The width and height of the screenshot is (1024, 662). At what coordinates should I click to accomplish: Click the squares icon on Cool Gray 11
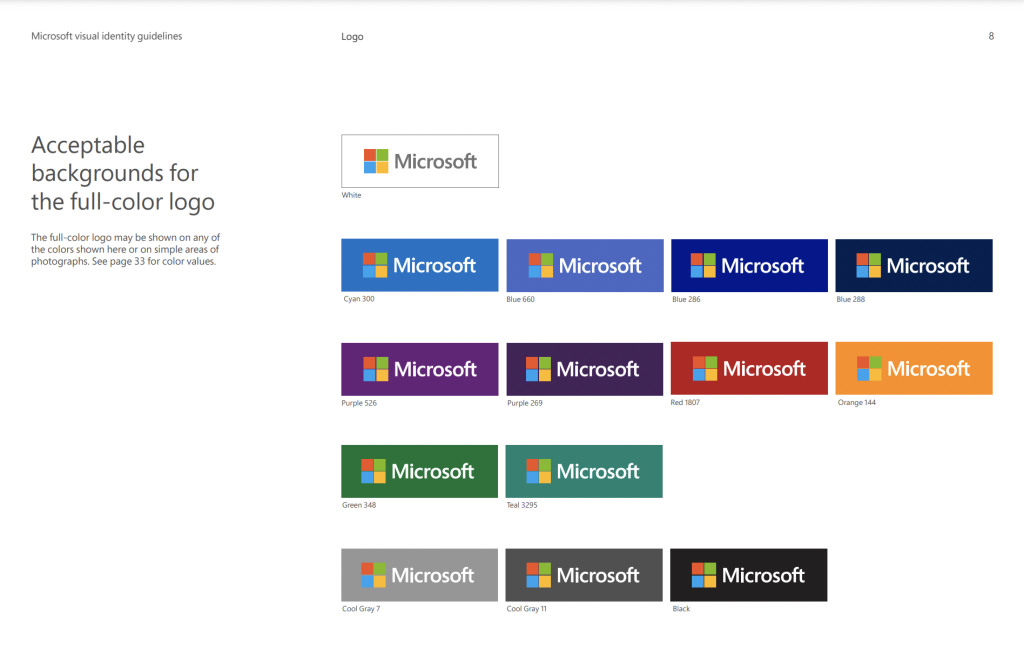tap(539, 575)
